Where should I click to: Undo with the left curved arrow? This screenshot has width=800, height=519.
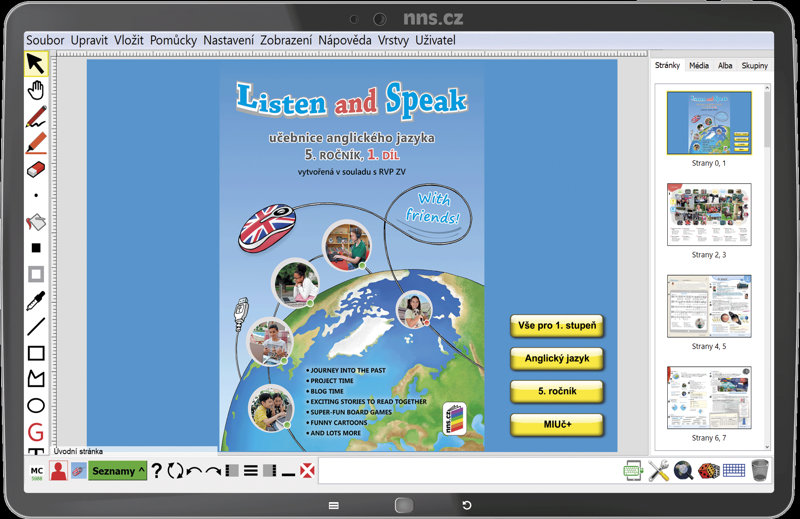194,471
